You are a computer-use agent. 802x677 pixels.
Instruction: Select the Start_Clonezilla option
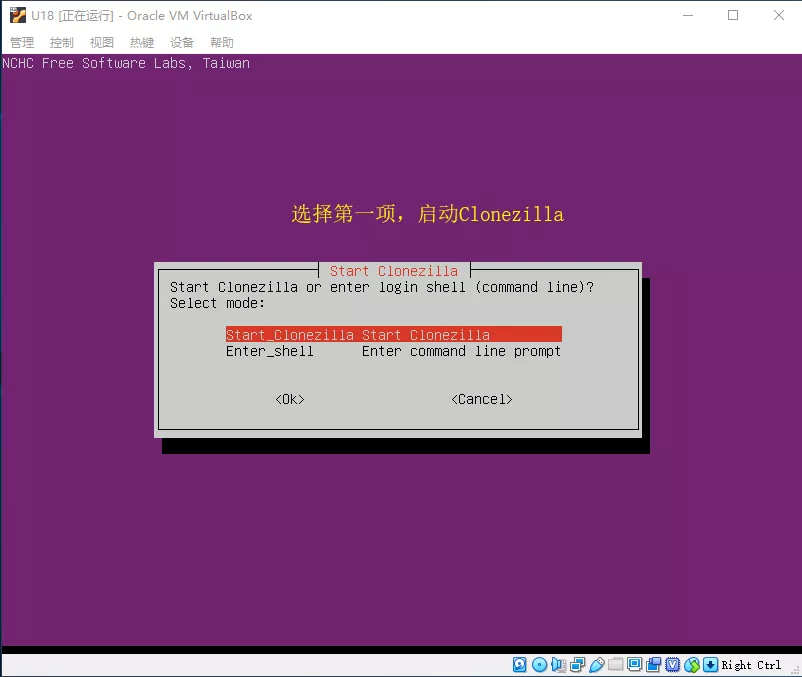point(394,334)
